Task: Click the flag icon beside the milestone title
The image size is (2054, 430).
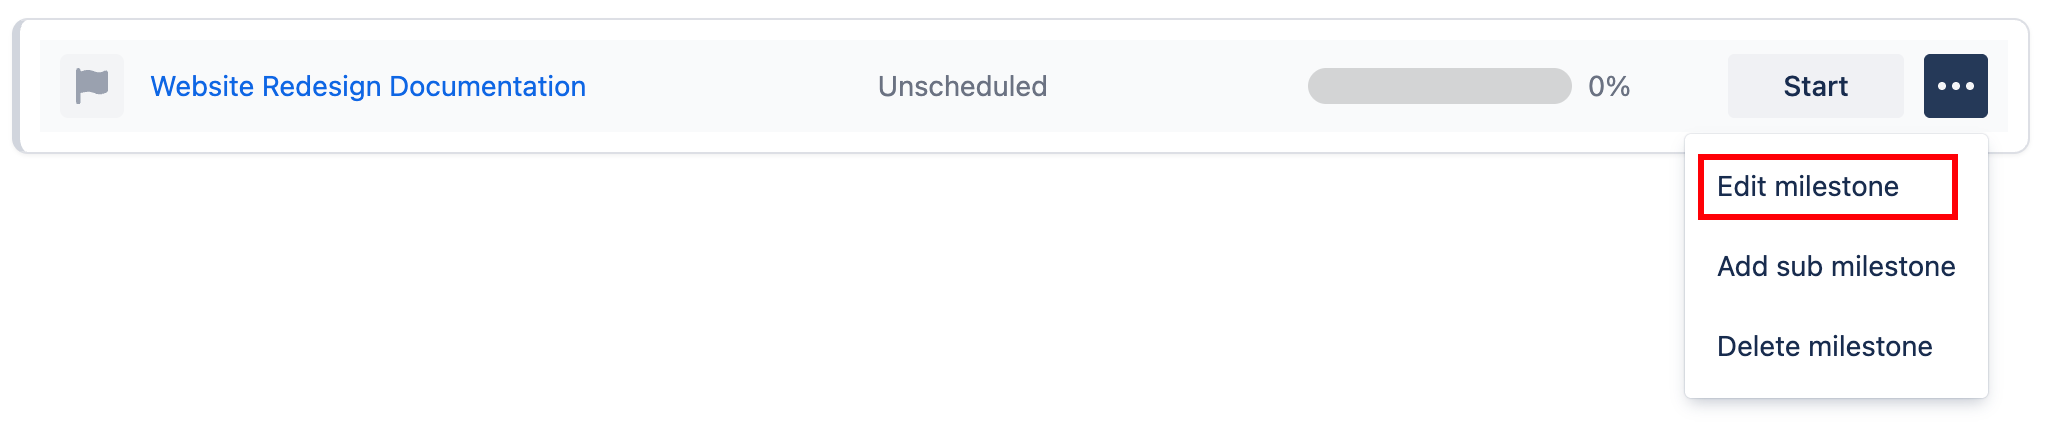Action: click(x=92, y=86)
